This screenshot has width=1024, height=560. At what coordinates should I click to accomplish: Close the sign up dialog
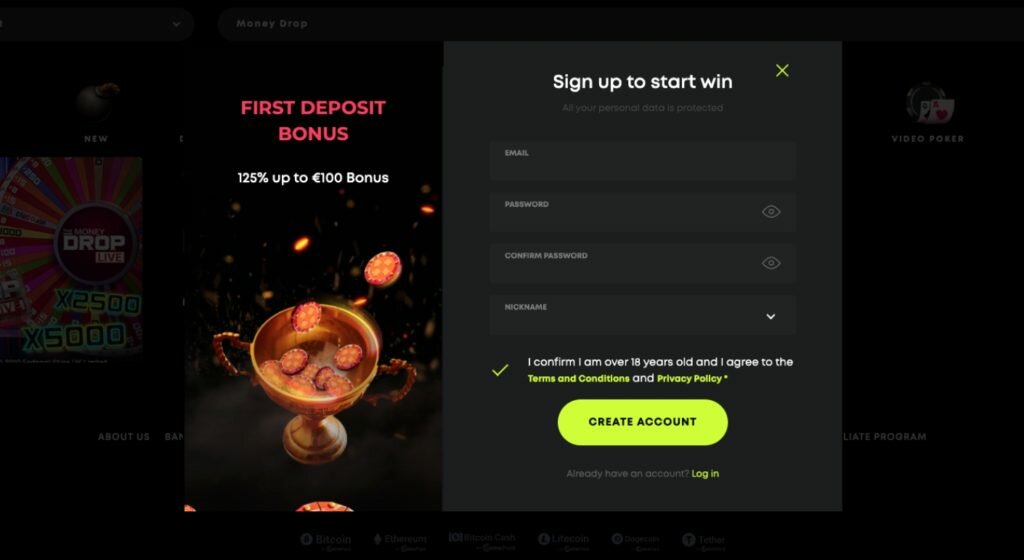[x=782, y=70]
